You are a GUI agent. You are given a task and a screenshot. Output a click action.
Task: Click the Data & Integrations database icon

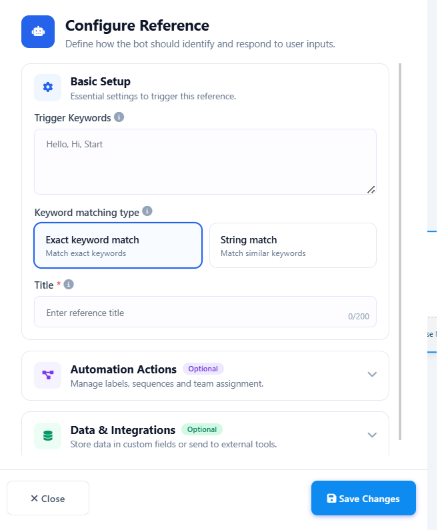48,436
